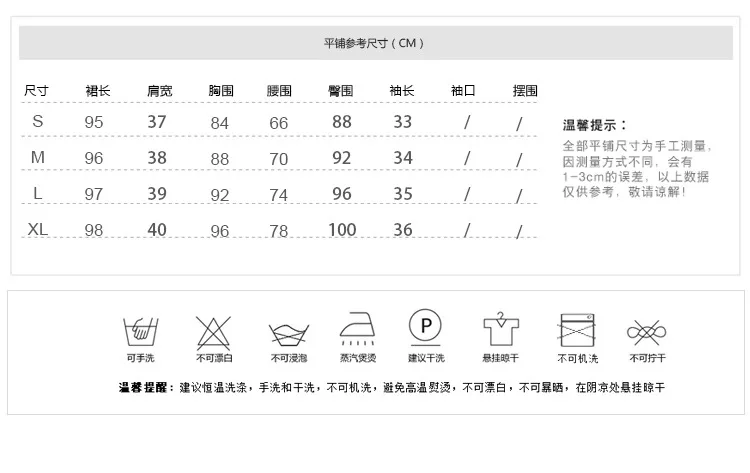Screen dimensions: 750x473
Task: Click the 可手洗 caption text
Action: tap(141, 358)
